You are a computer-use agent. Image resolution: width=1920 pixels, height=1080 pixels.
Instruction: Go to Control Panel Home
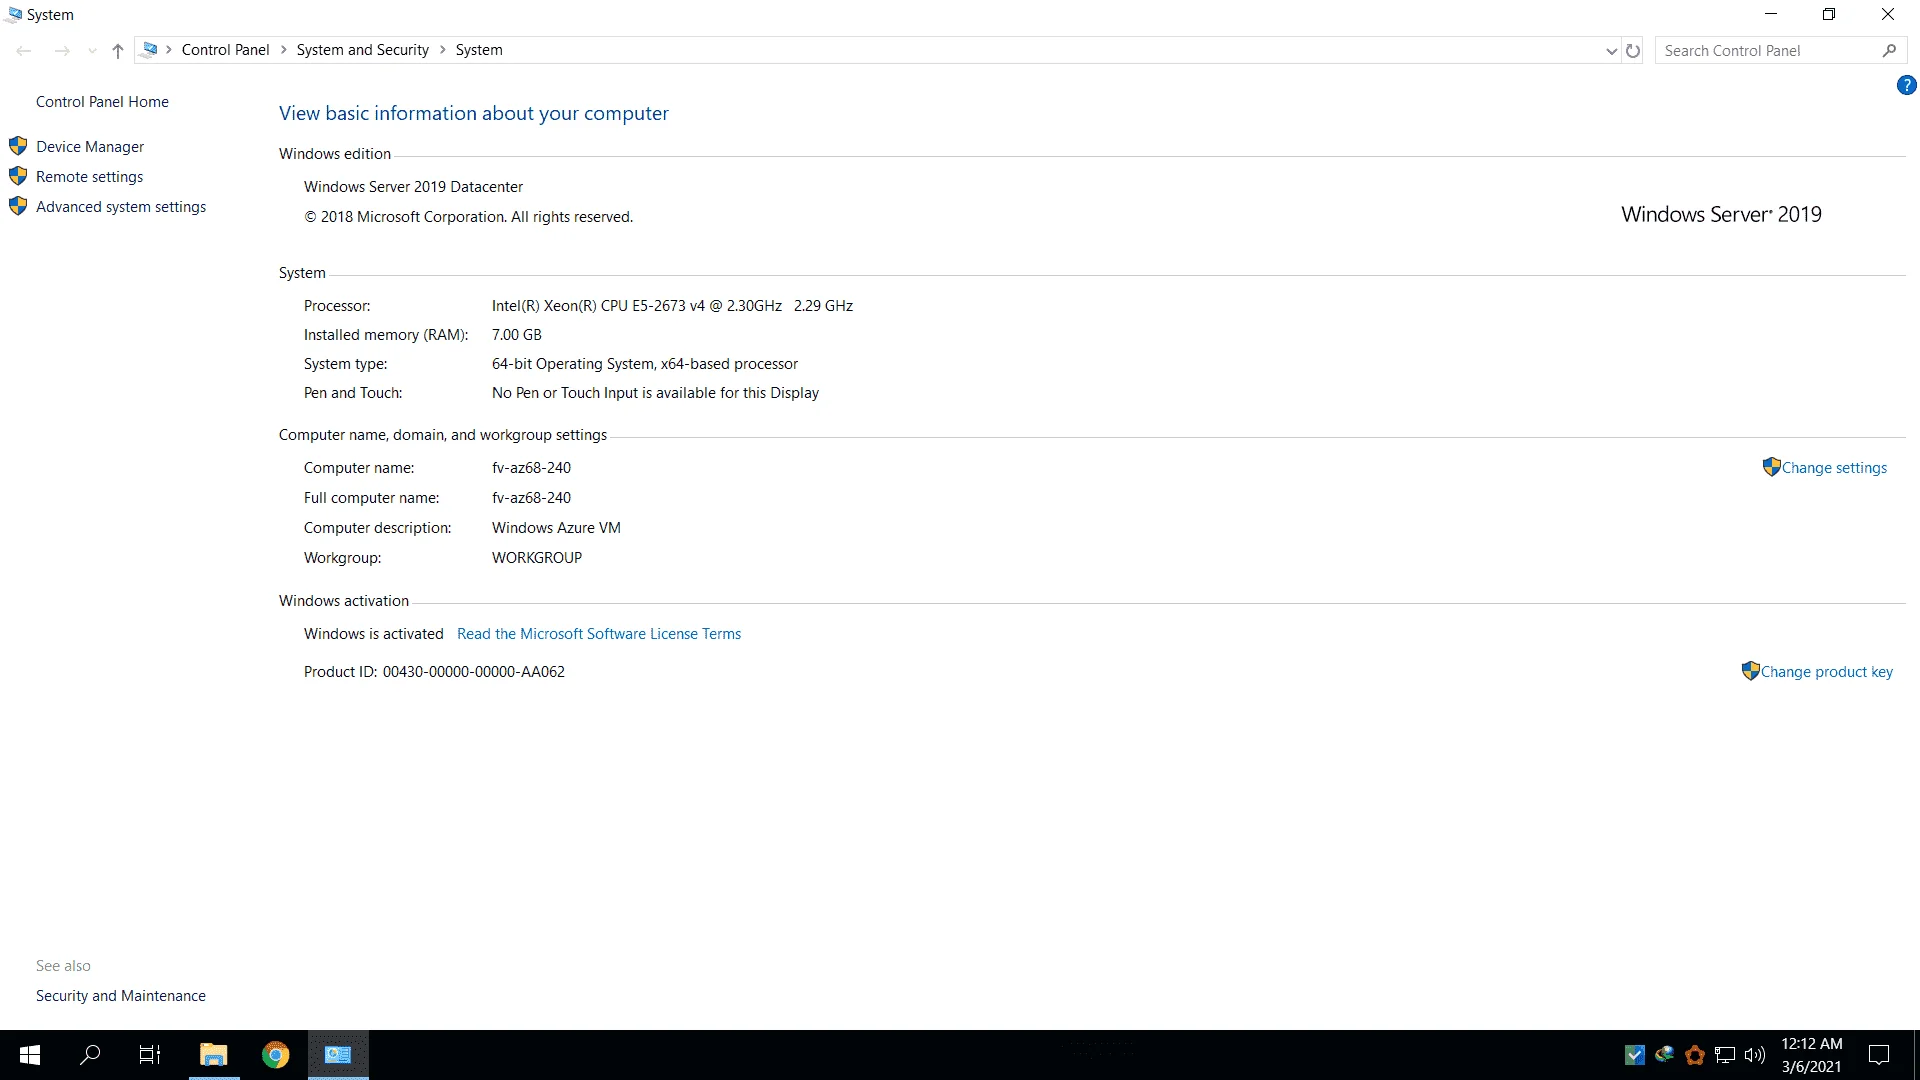(x=102, y=102)
